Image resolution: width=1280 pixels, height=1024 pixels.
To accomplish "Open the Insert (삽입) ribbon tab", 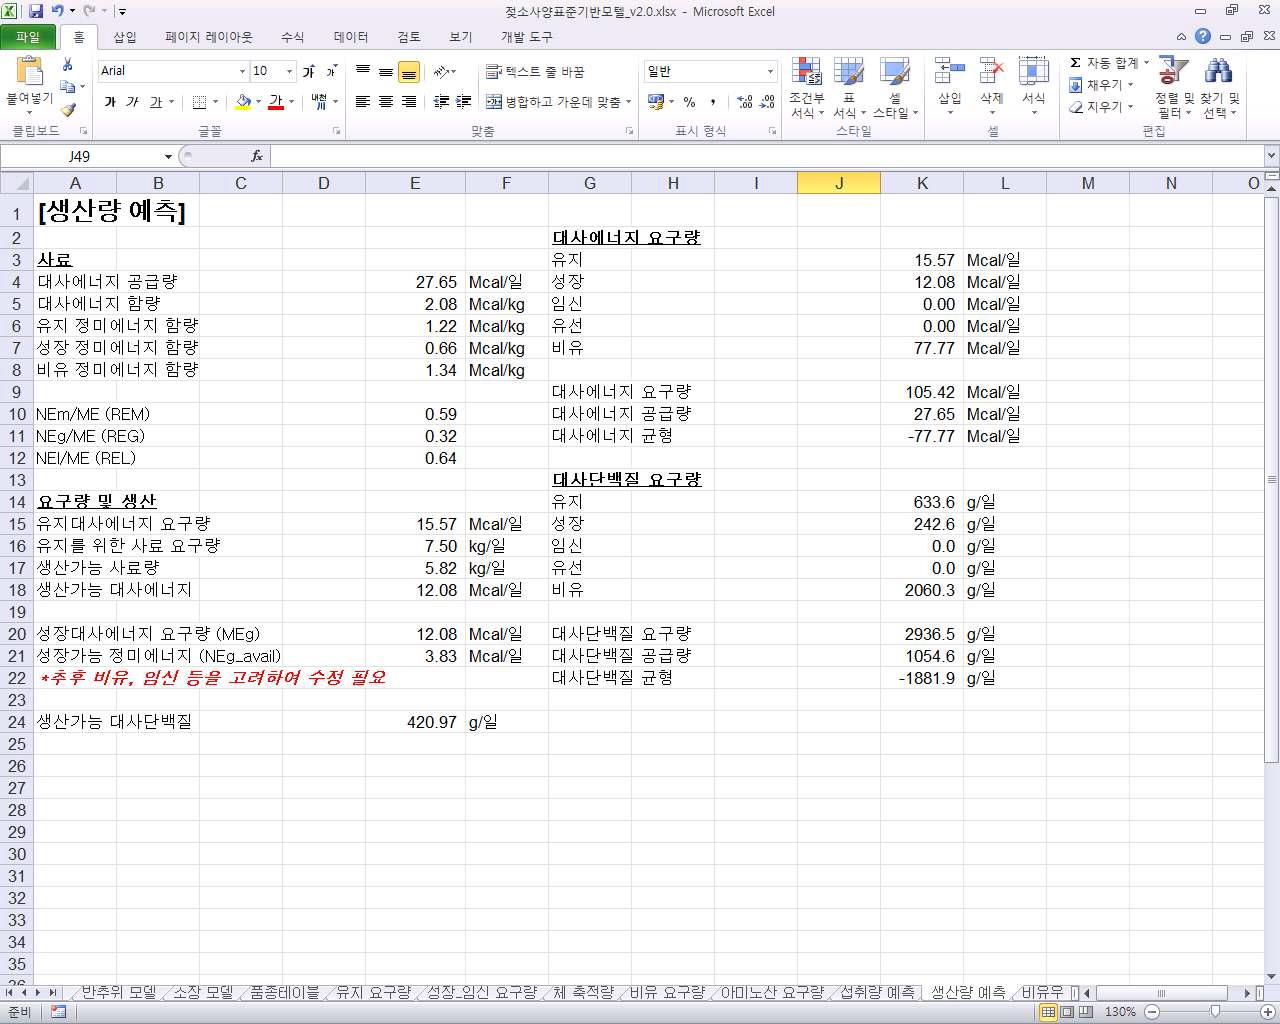I will tap(125, 37).
